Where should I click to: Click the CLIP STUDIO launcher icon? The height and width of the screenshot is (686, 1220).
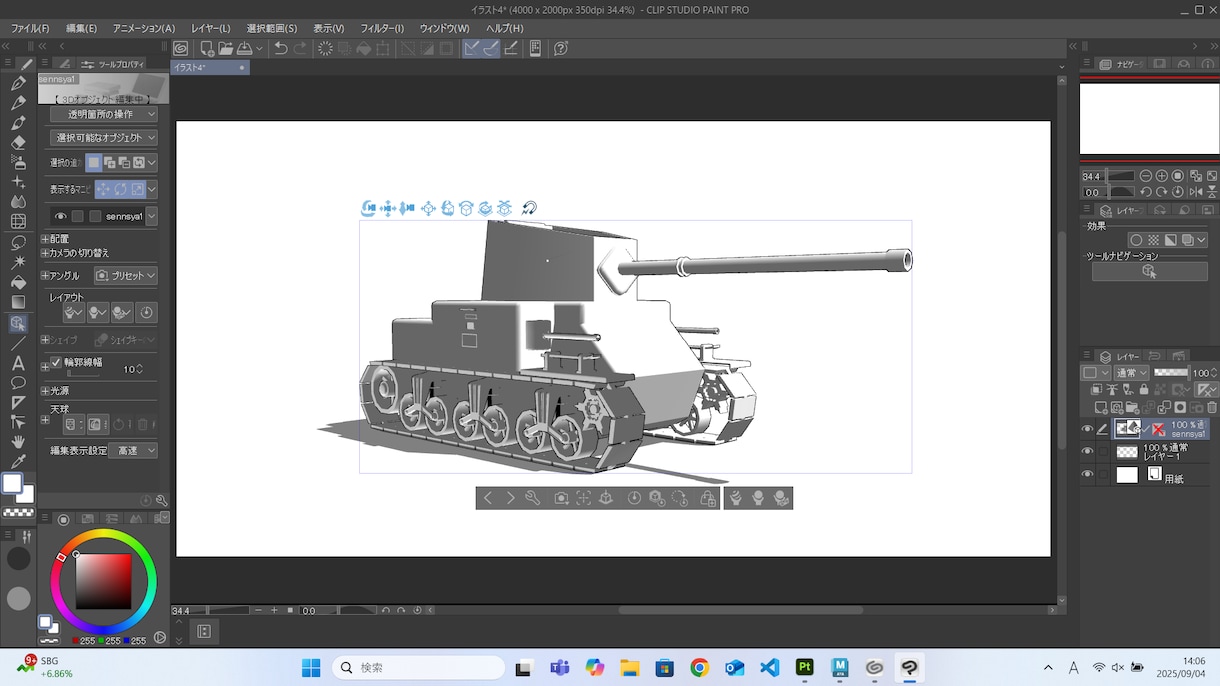(x=180, y=48)
